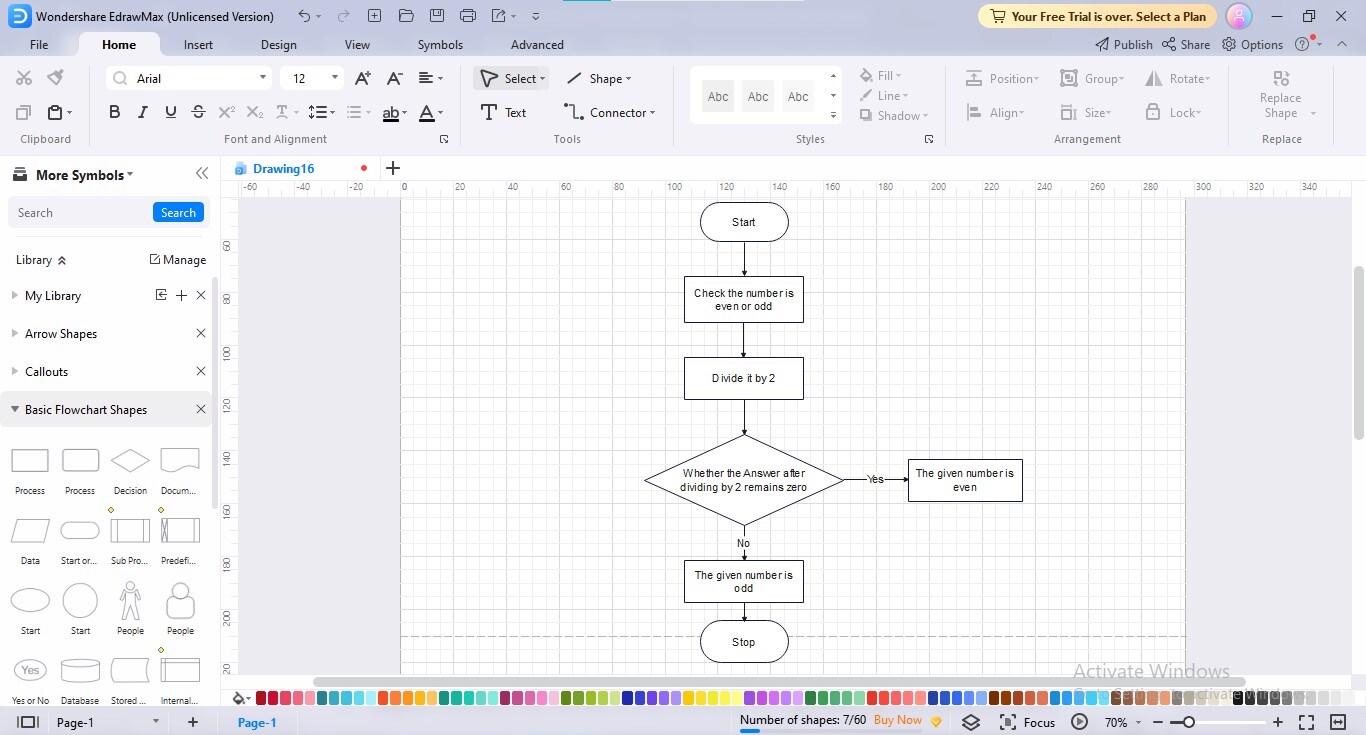Viewport: 1366px width, 735px height.
Task: Select the Decision shape in Basic Flowchart Shapes
Action: click(x=129, y=462)
